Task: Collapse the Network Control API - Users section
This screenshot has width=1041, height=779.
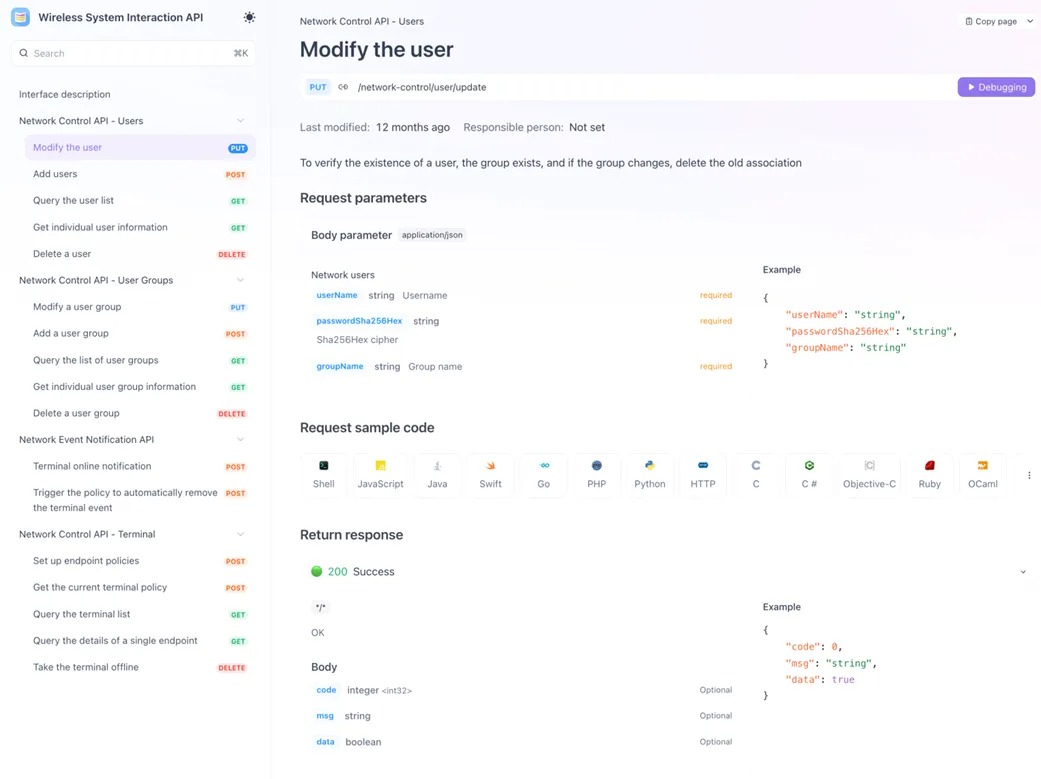Action: (x=240, y=121)
